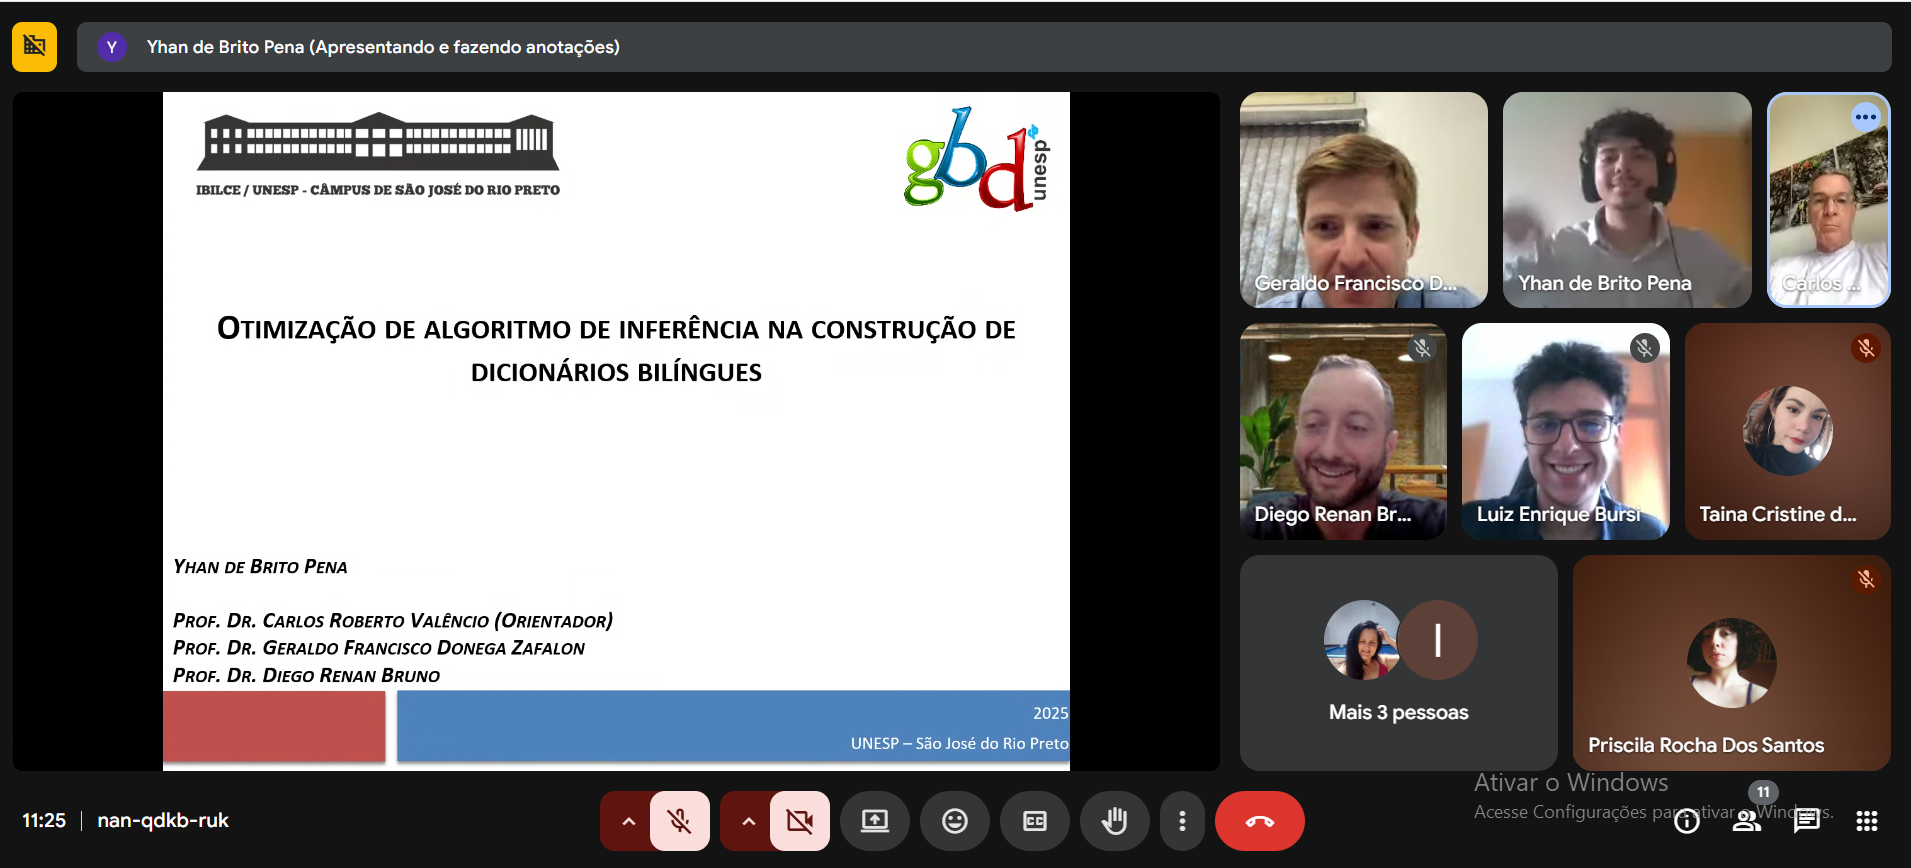1911x868 pixels.
Task: Click the present screen button
Action: [x=875, y=821]
